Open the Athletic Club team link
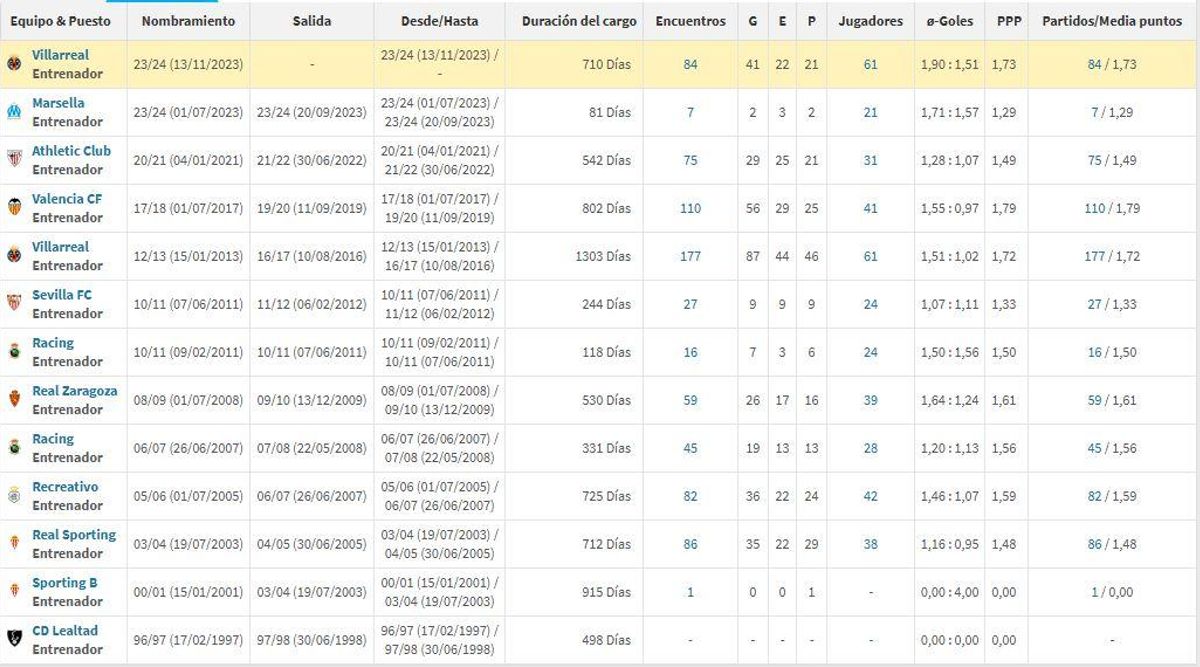 tap(71, 151)
